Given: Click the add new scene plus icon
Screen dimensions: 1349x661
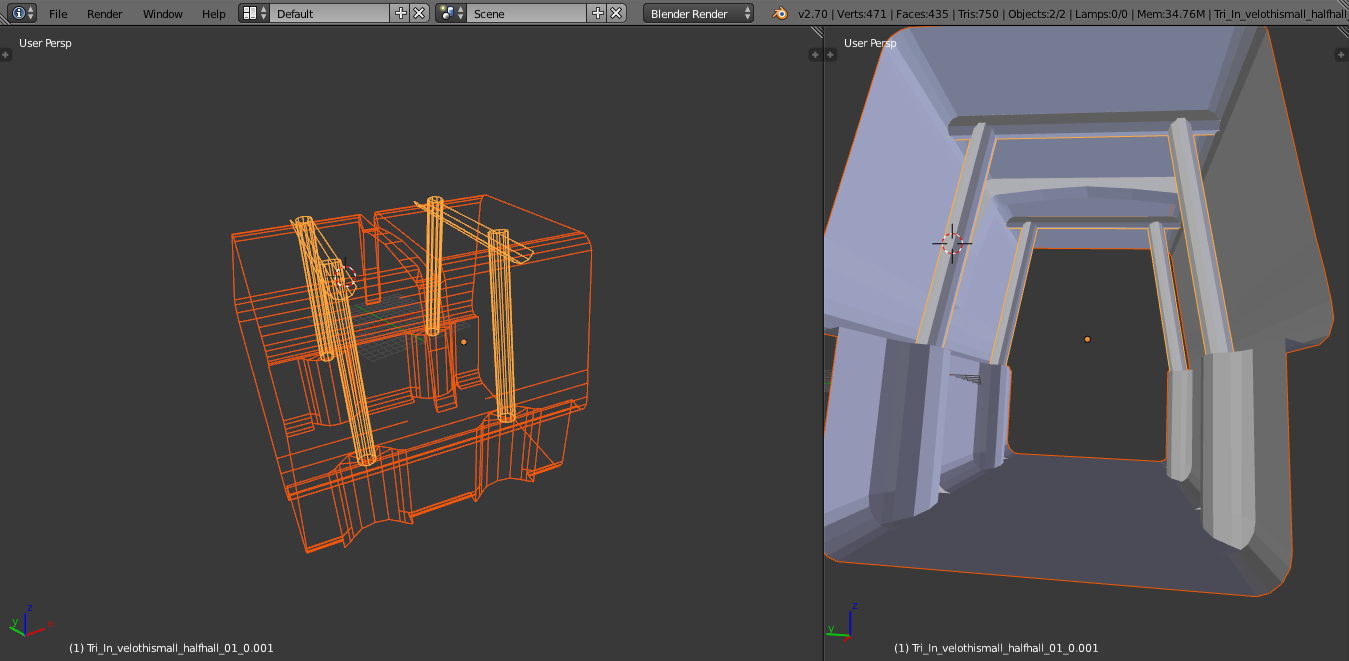Looking at the screenshot, I should click(598, 13).
